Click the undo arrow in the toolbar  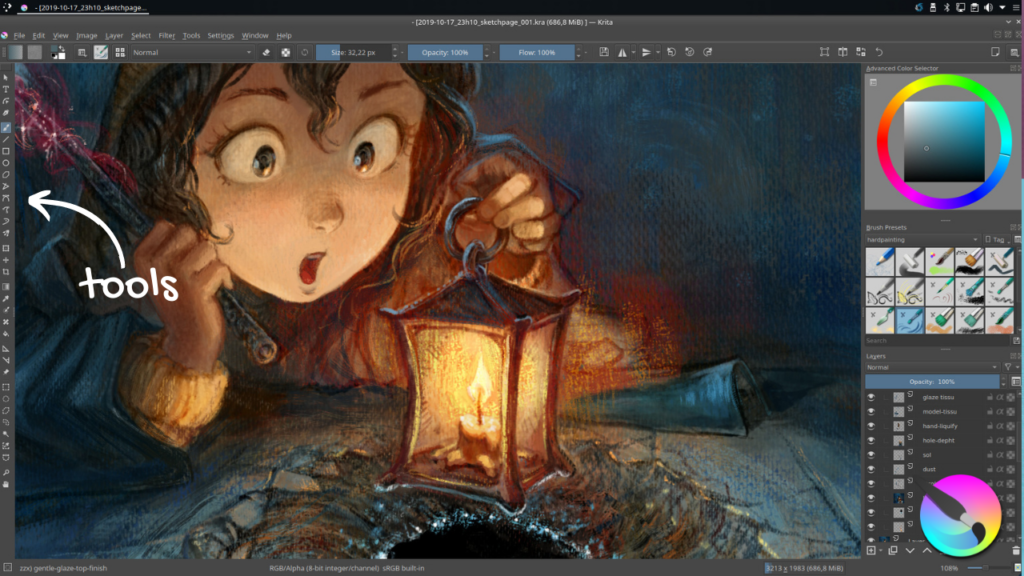879,52
